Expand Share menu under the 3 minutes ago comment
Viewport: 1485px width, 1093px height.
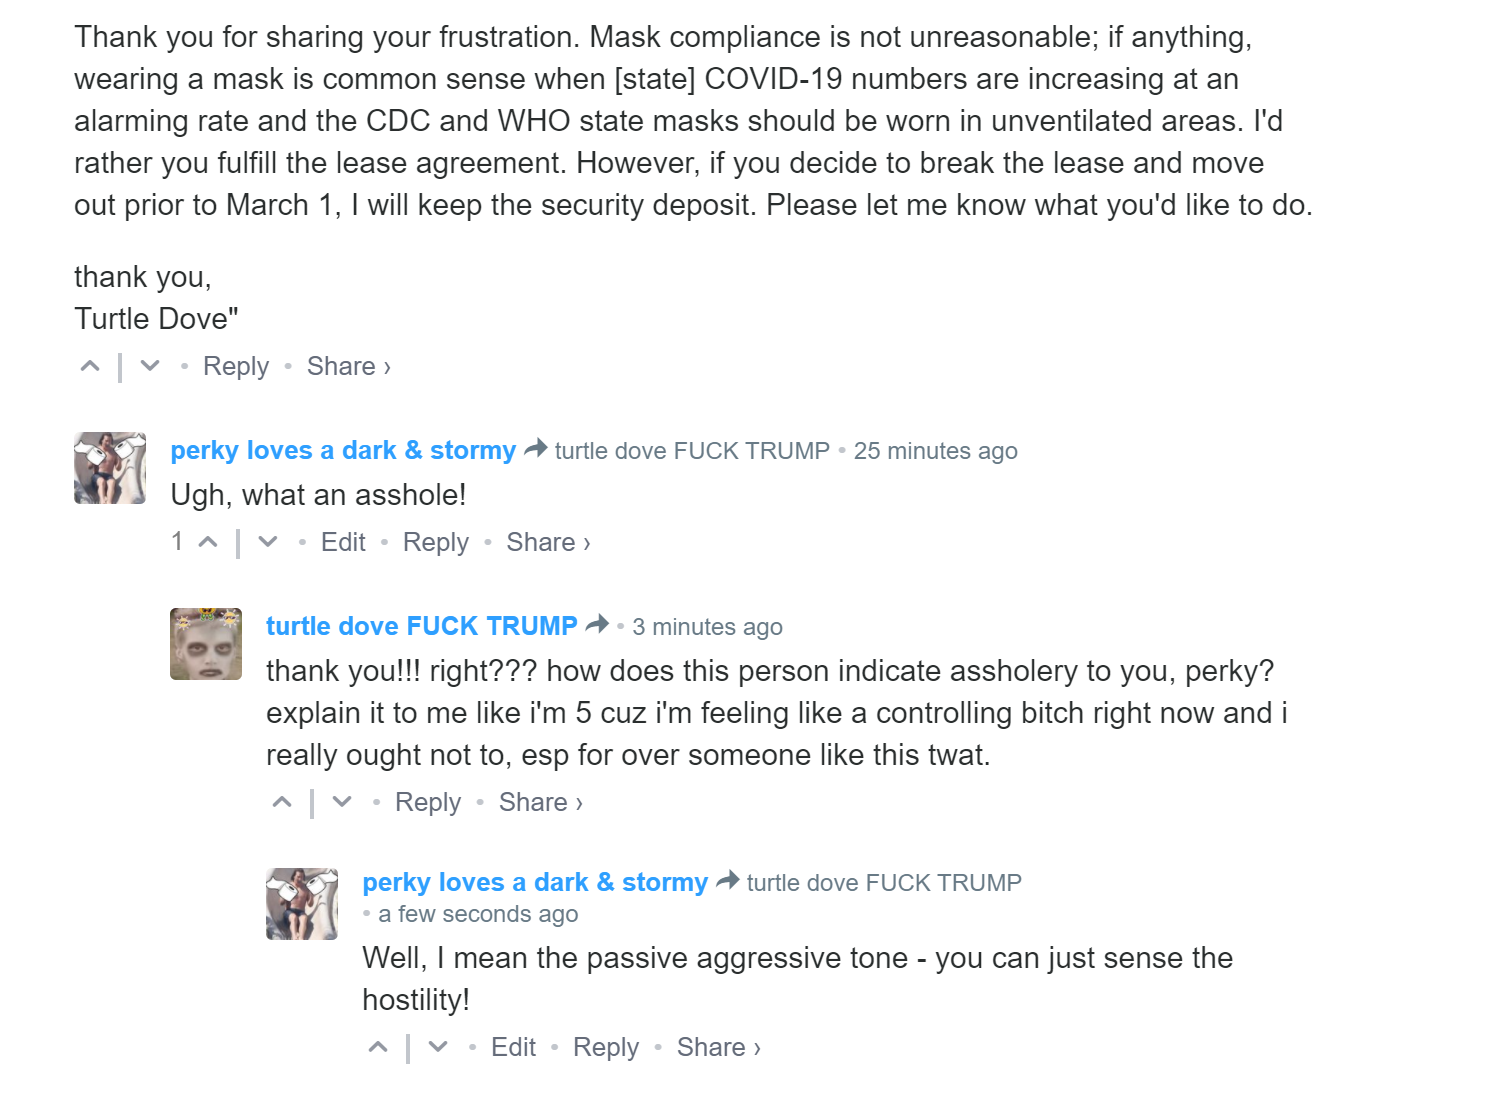pyautogui.click(x=540, y=803)
